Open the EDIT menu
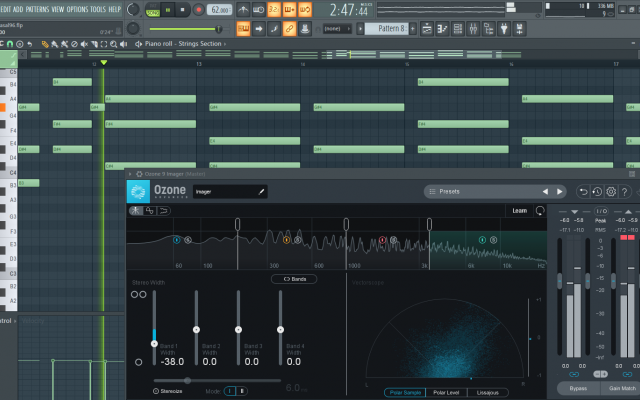 (6, 9)
